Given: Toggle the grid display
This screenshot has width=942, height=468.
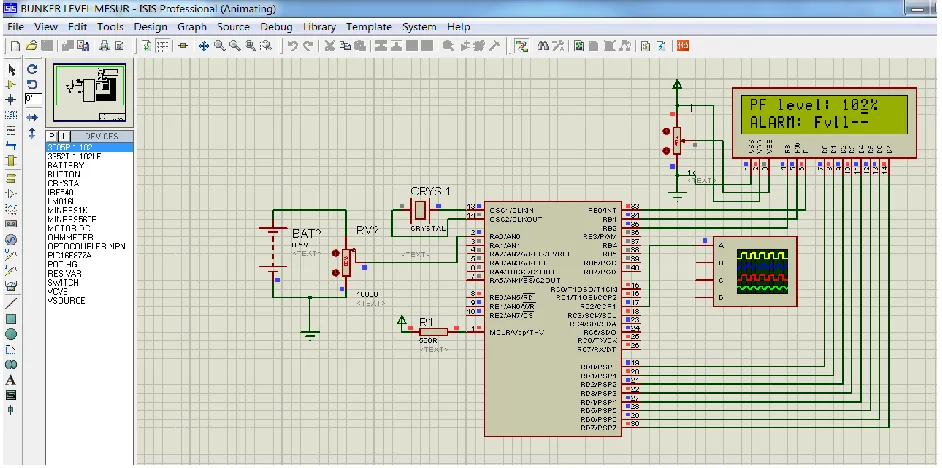Looking at the screenshot, I should tap(162, 46).
